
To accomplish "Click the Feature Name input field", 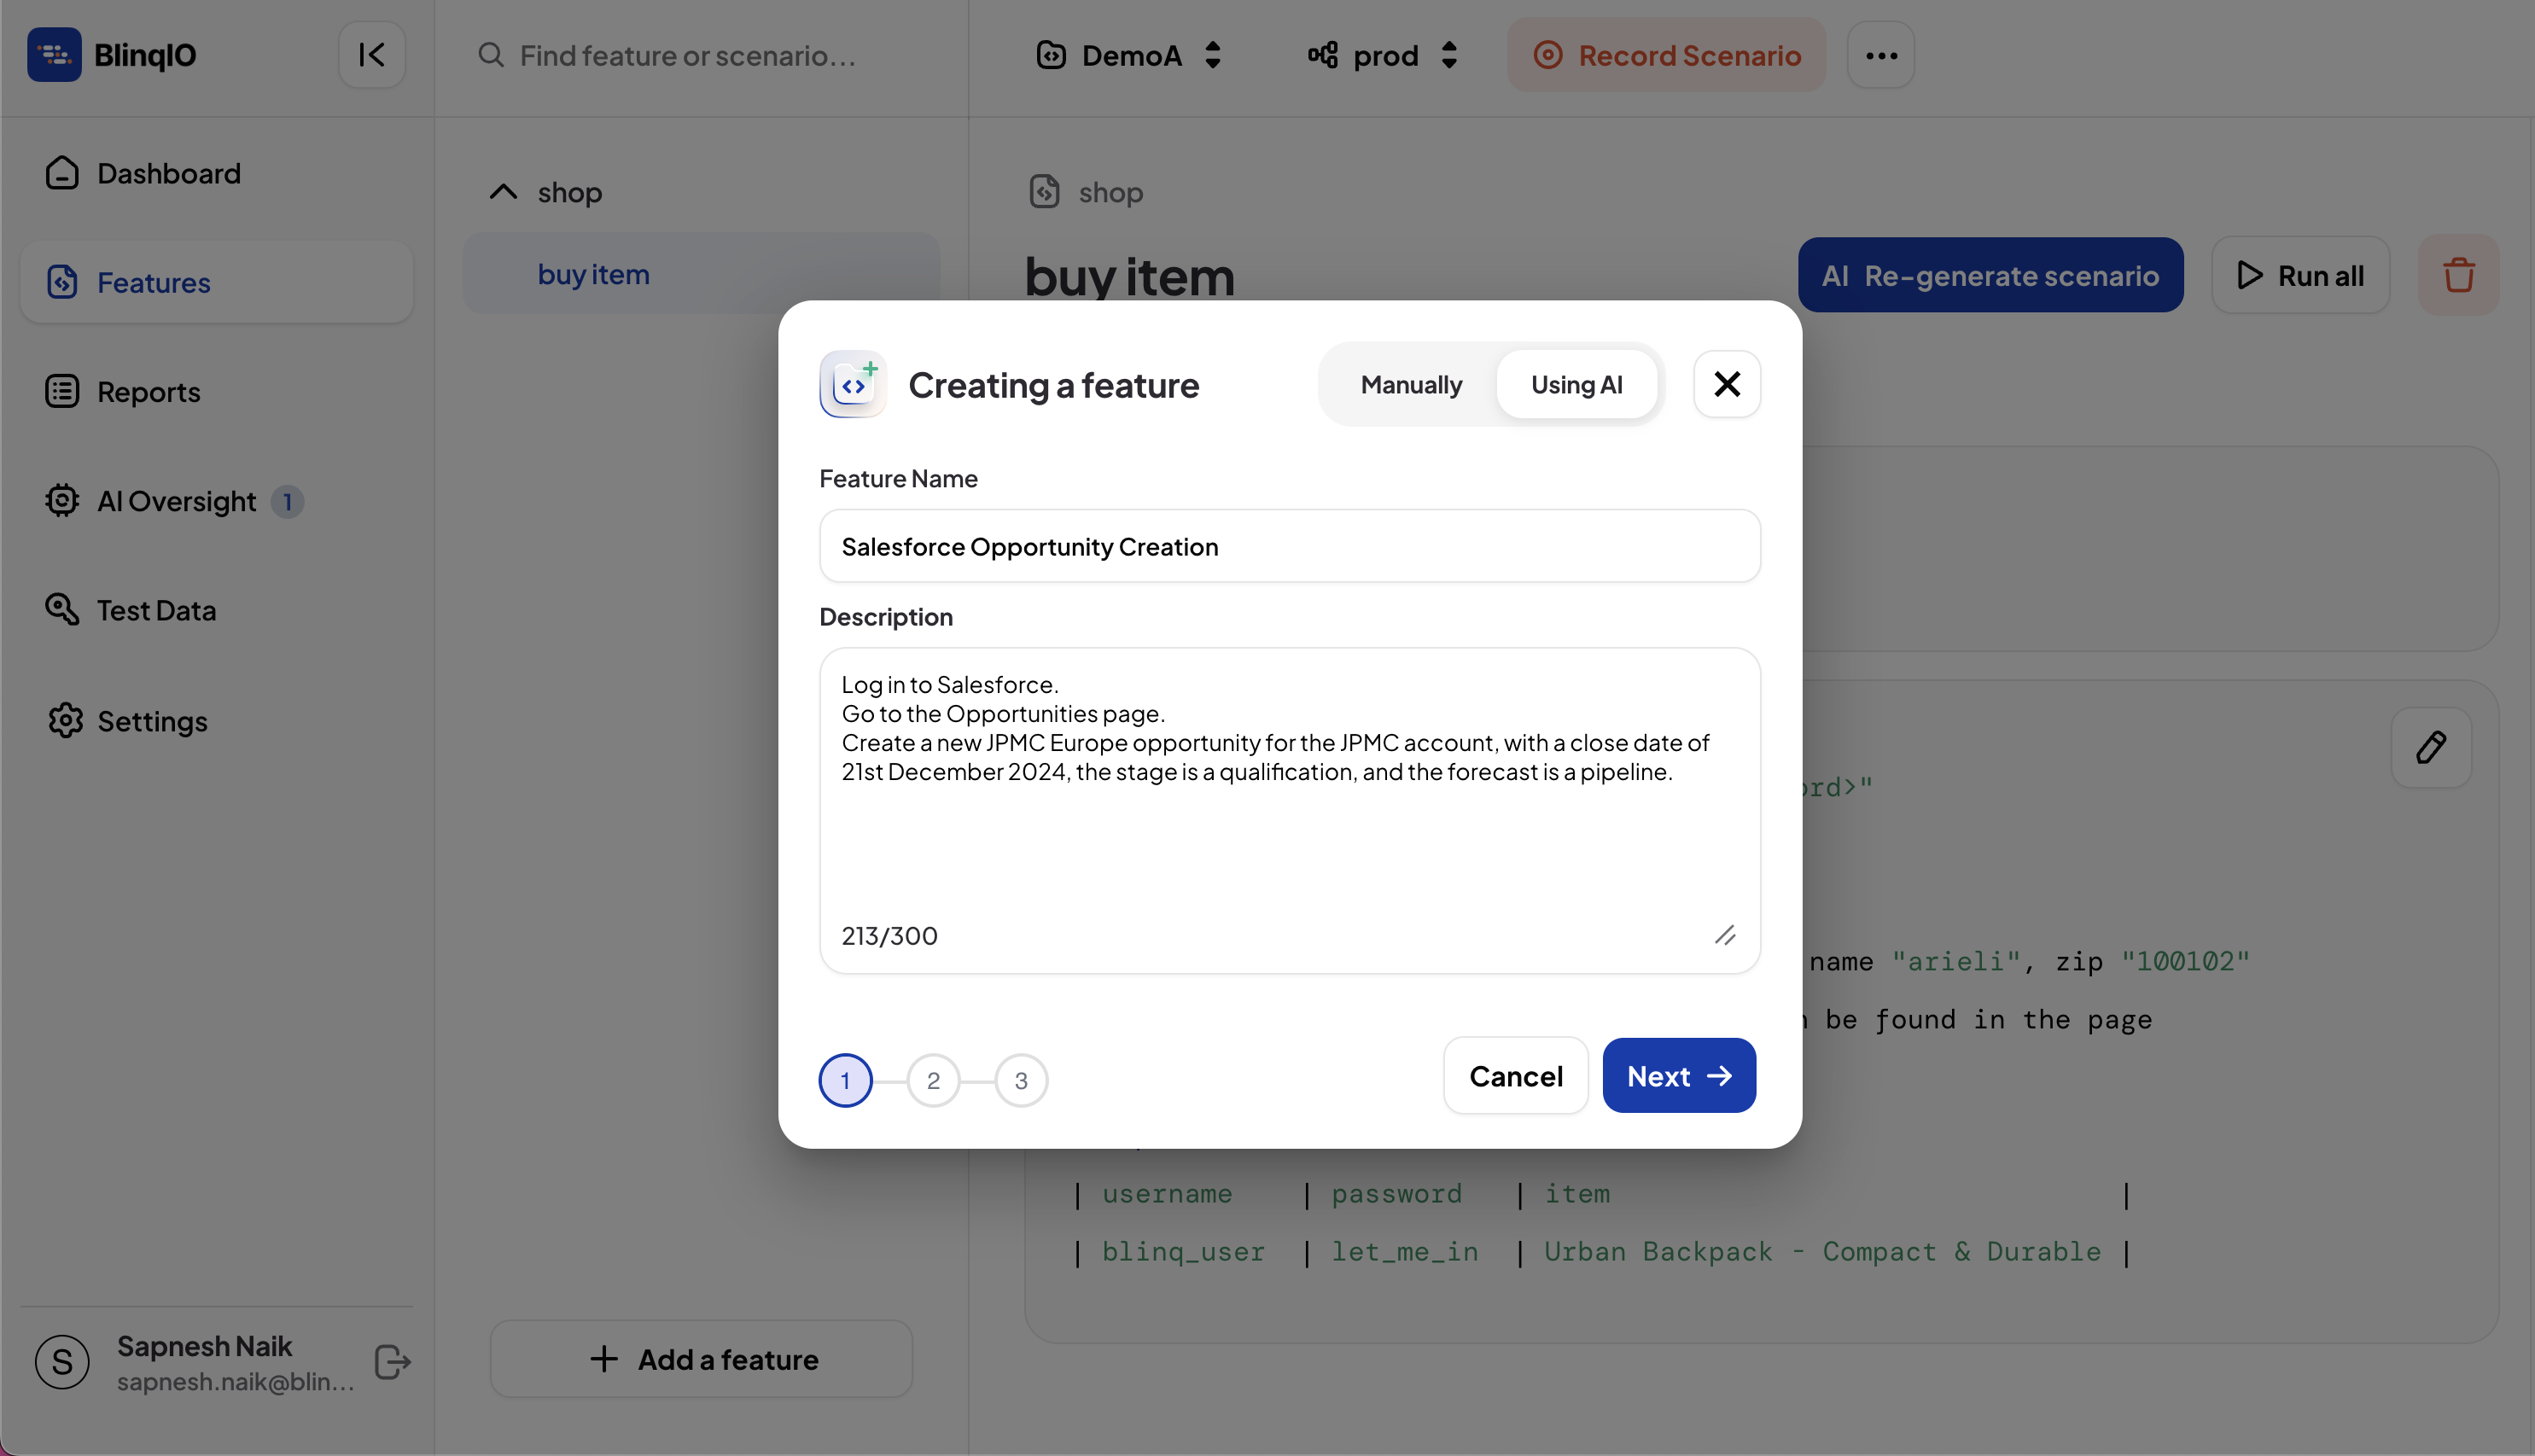I will click(1290, 546).
